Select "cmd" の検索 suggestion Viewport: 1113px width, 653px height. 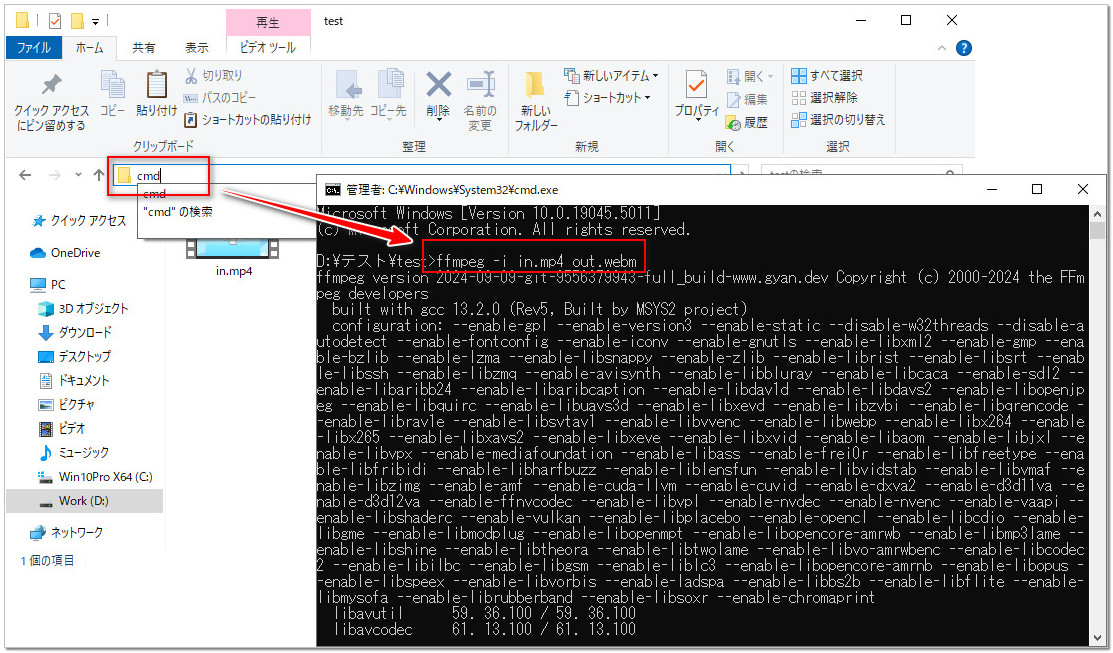177,212
